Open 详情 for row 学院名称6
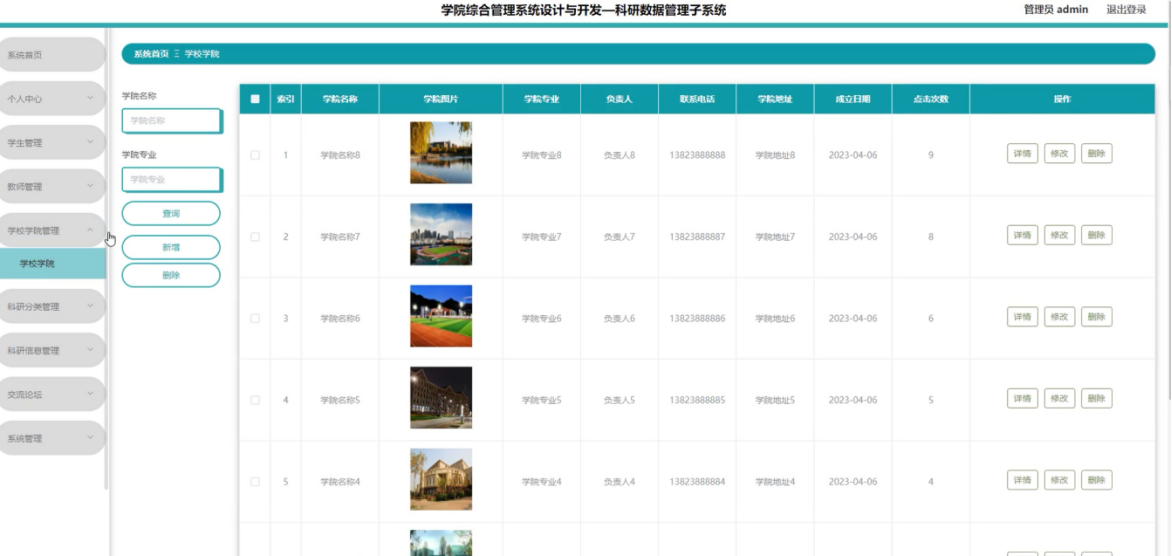 [1022, 317]
